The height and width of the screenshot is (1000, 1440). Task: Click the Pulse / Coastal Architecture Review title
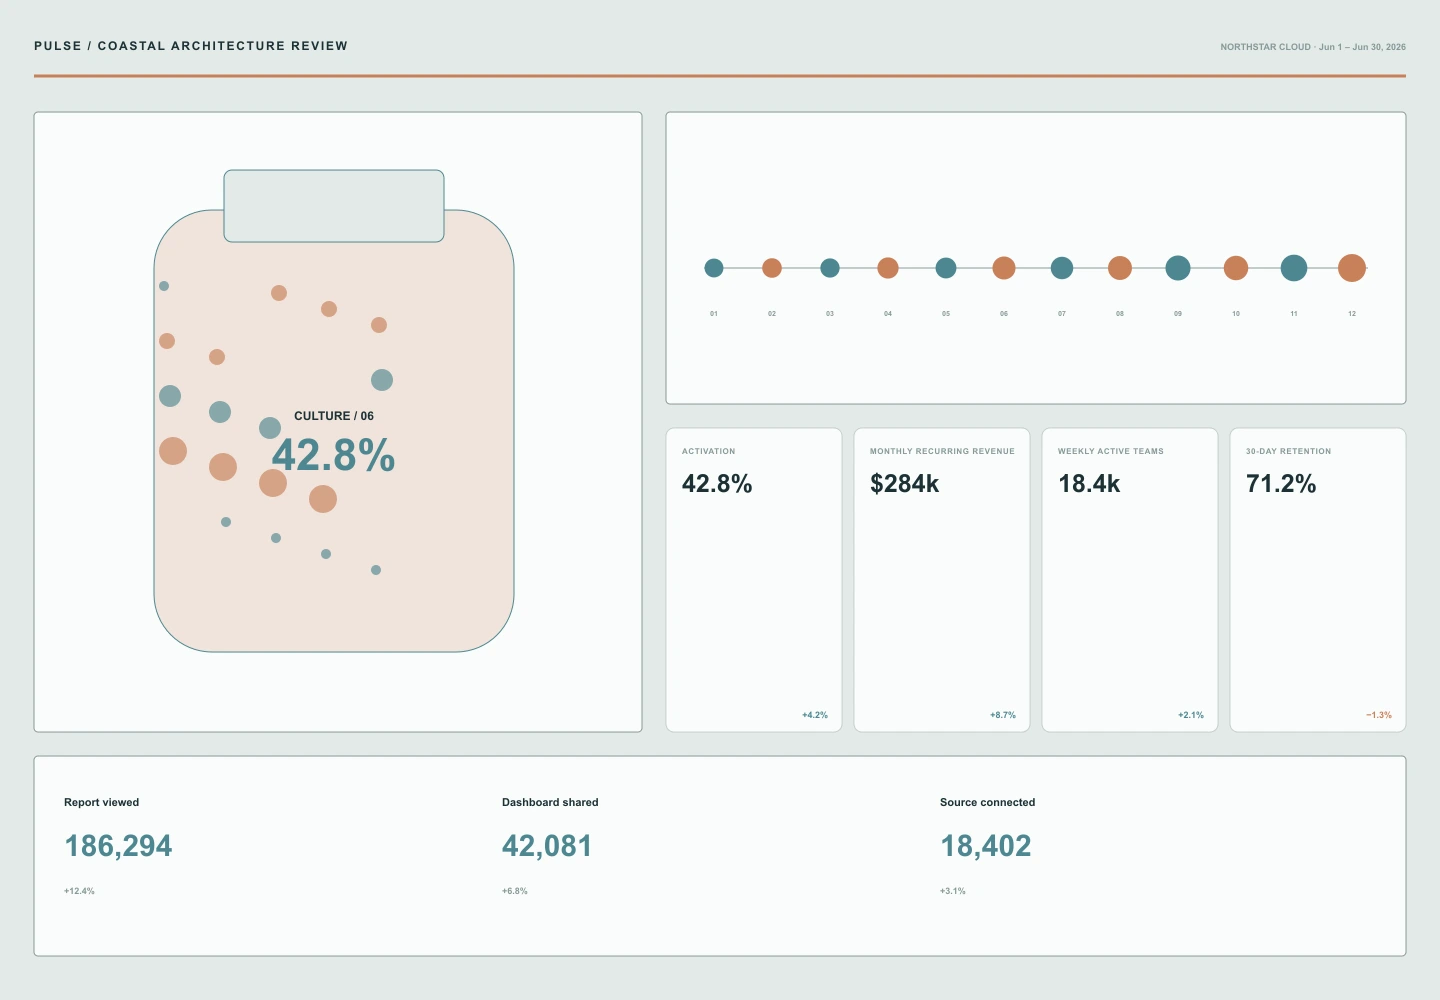[191, 46]
